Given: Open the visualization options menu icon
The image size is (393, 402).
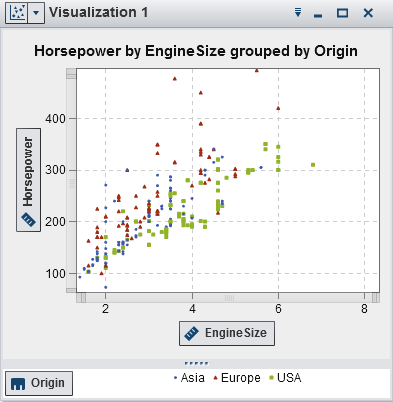Looking at the screenshot, I should (x=298, y=13).
